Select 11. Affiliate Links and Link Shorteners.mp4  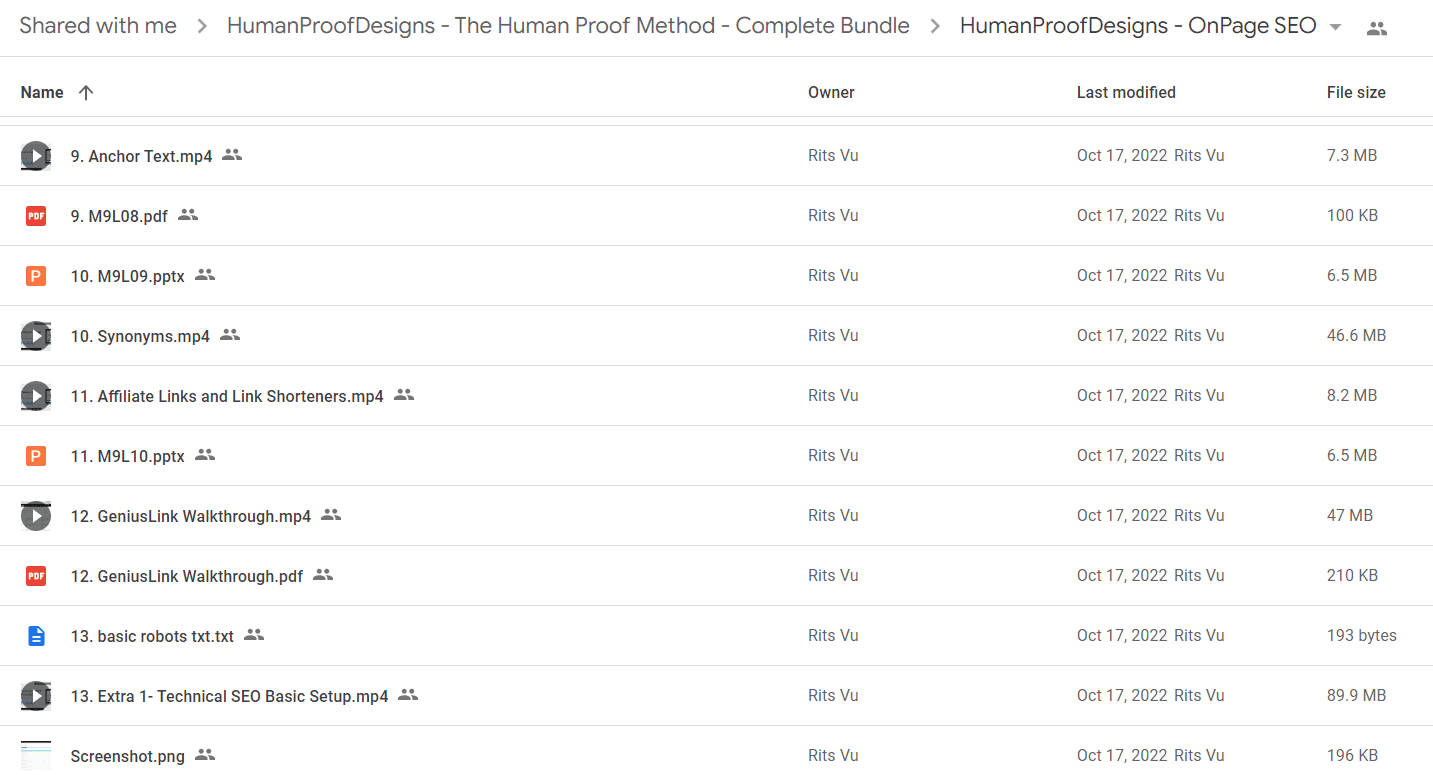point(716,396)
